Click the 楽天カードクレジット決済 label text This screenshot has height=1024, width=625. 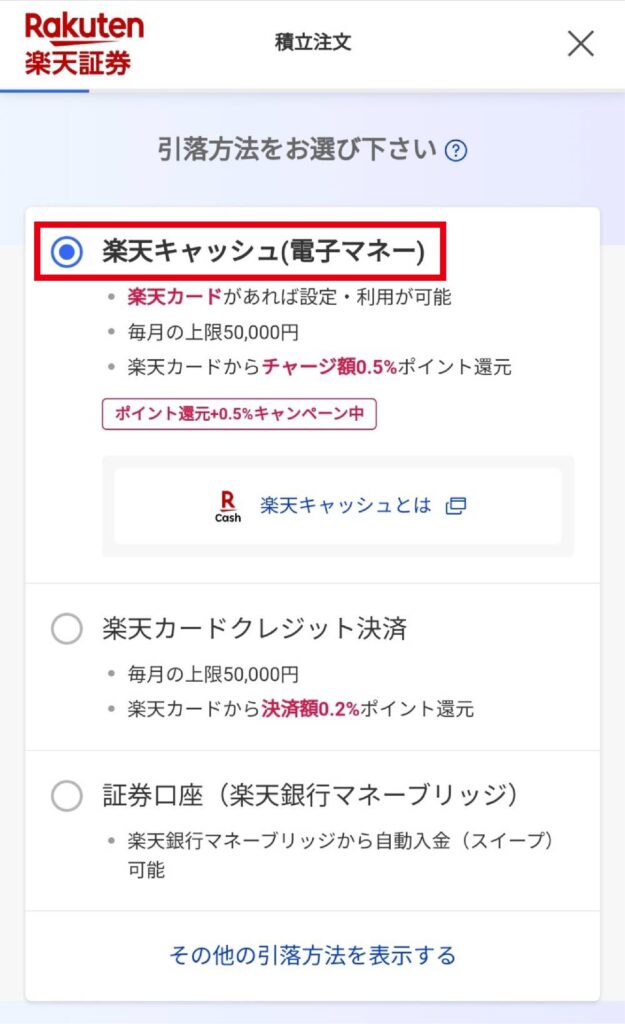coord(255,629)
